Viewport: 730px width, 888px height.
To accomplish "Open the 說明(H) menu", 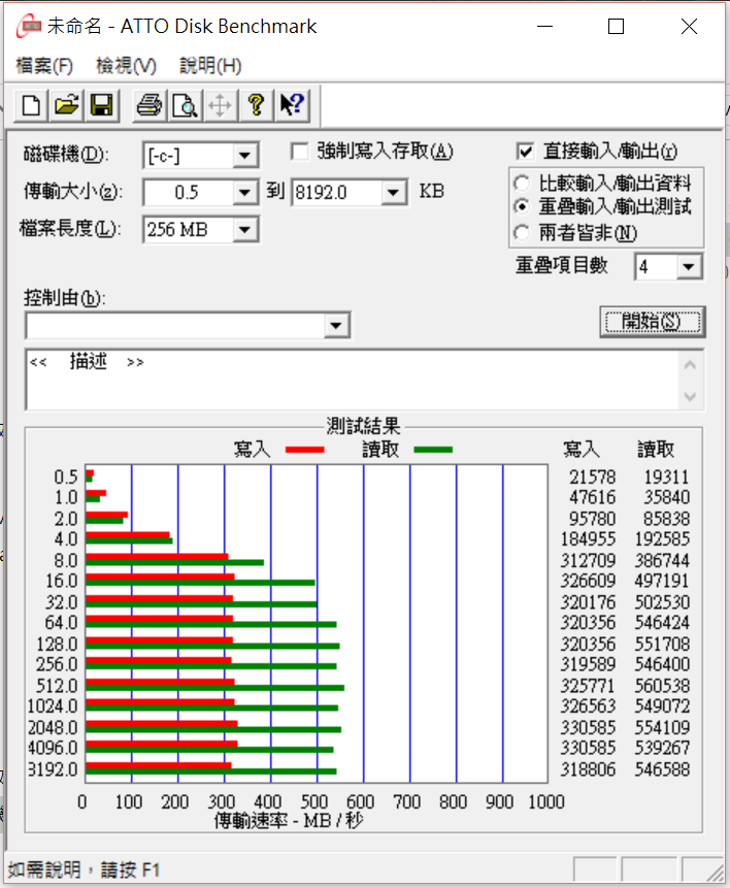I will tap(211, 66).
